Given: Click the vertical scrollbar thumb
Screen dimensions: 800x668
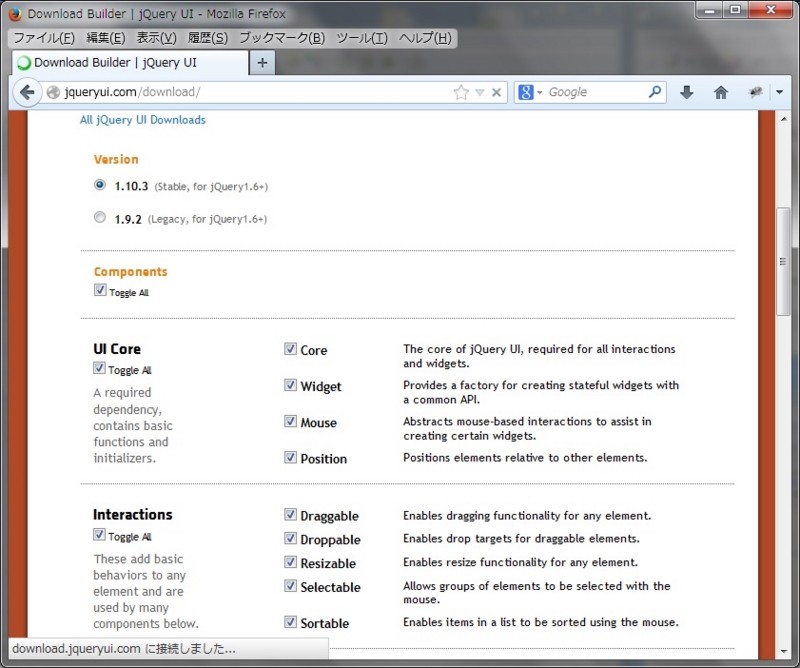Looking at the screenshot, I should click(783, 262).
